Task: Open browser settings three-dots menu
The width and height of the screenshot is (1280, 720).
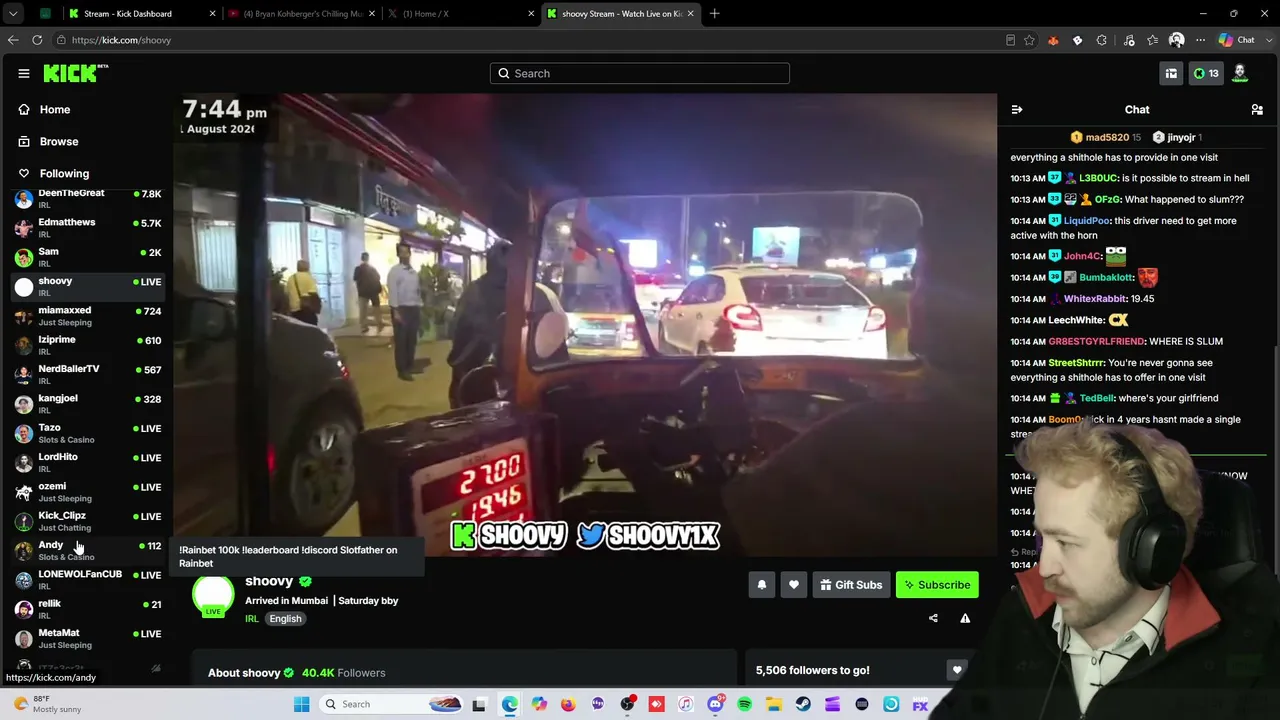Action: point(1200,40)
